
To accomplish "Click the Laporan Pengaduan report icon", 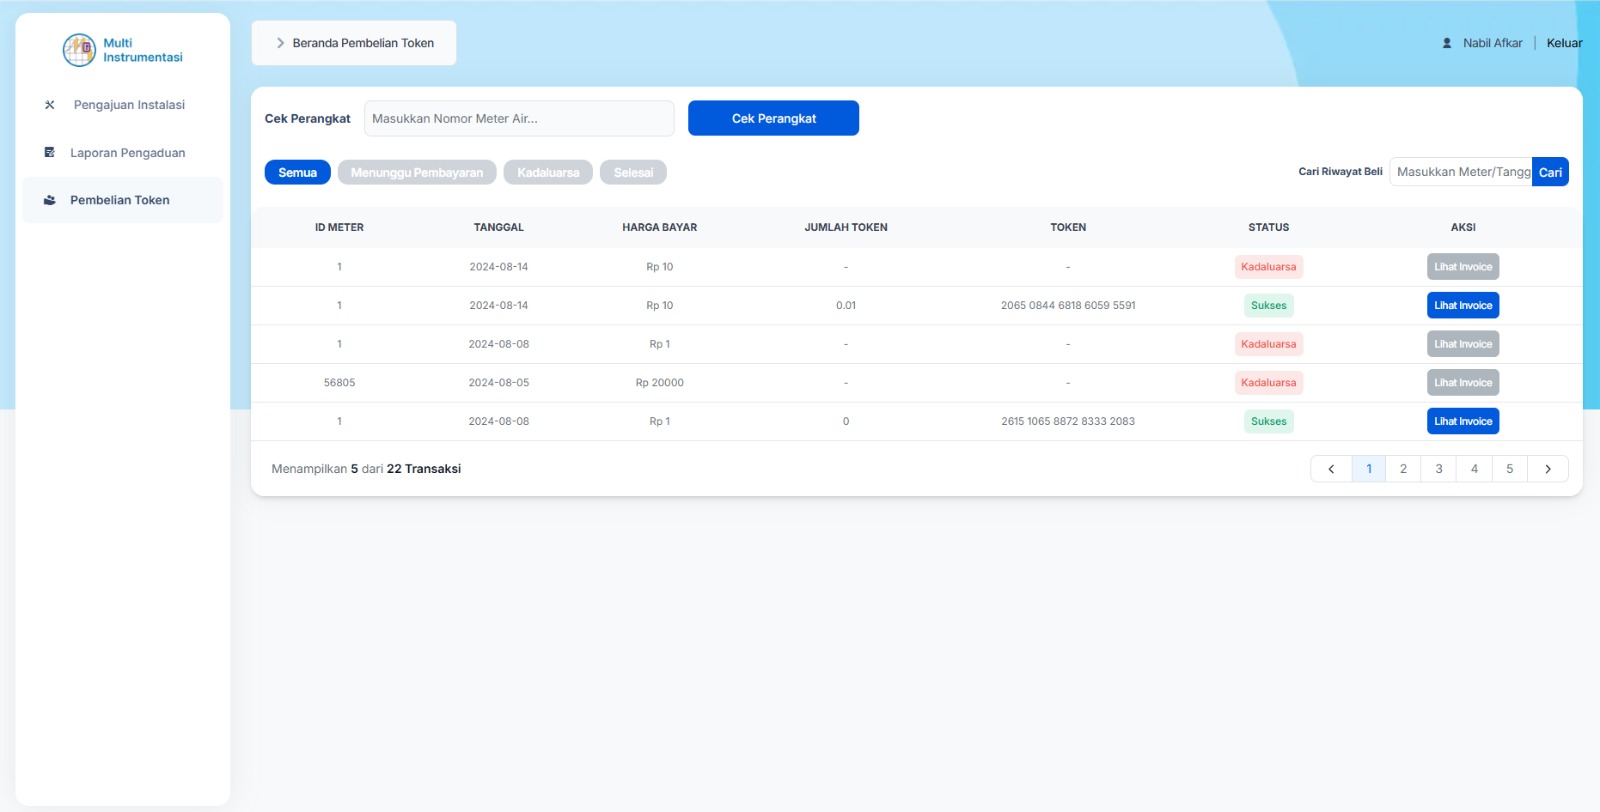I will pyautogui.click(x=50, y=153).
